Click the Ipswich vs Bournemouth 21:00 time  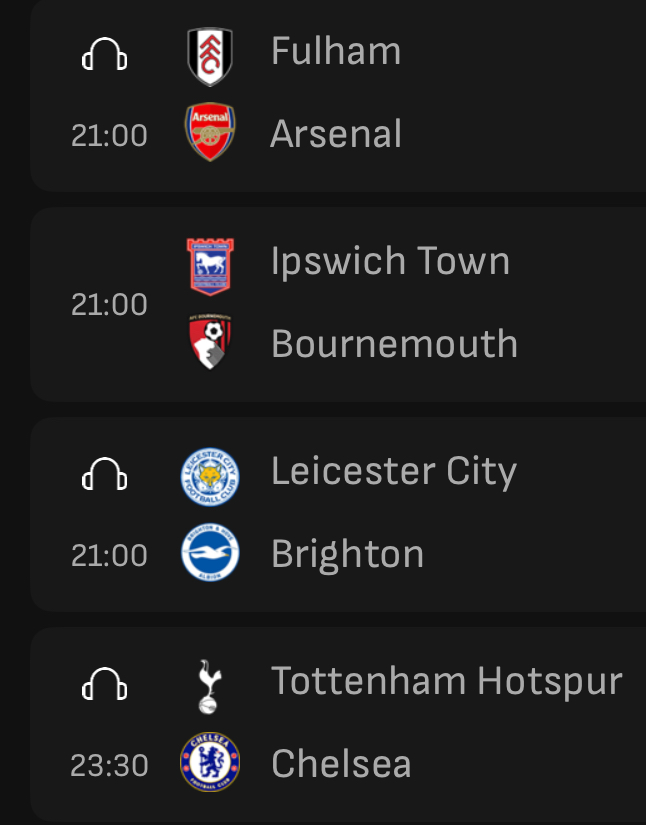pyautogui.click(x=109, y=304)
